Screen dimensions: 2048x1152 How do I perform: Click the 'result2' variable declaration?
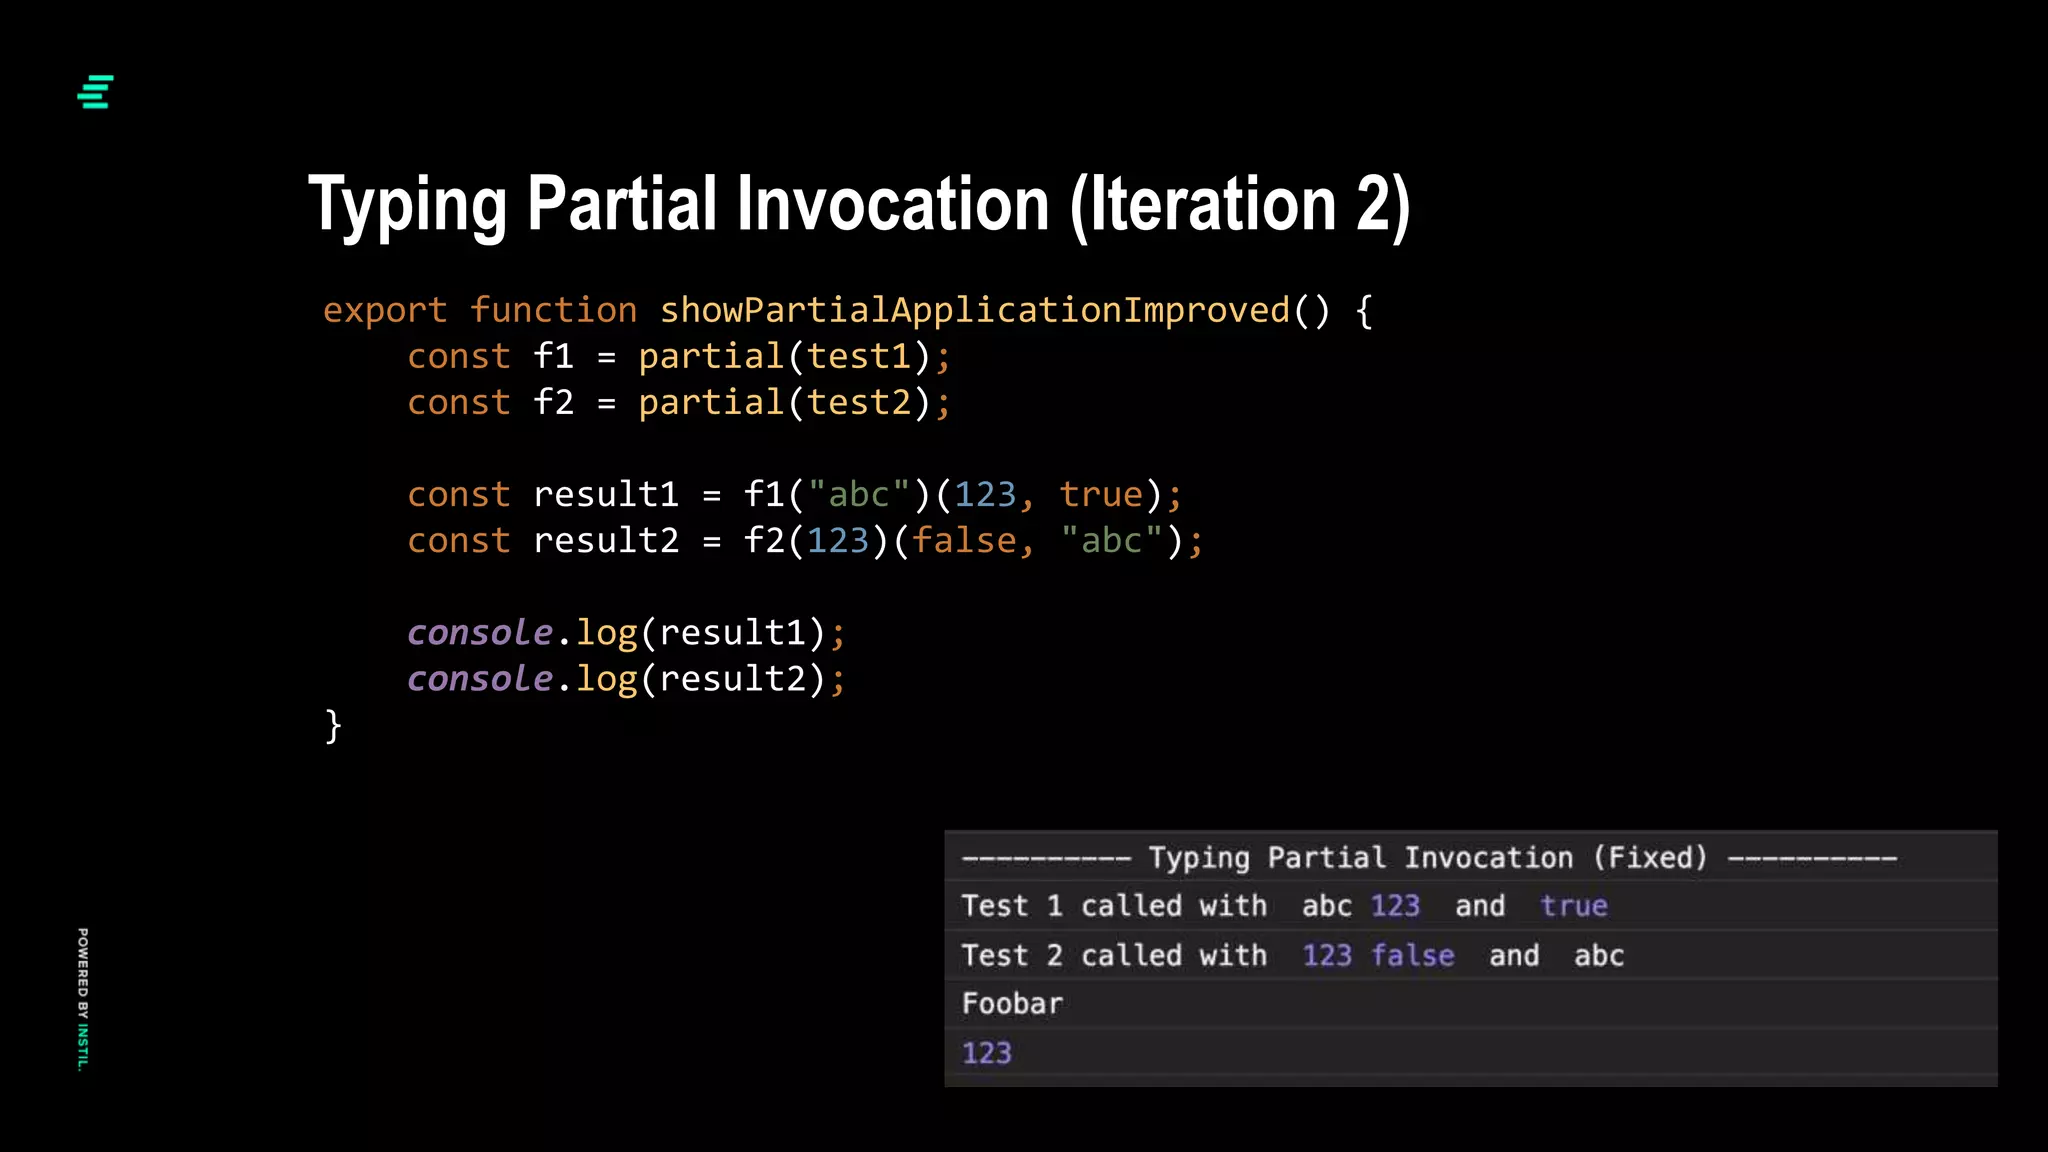pyautogui.click(x=605, y=540)
